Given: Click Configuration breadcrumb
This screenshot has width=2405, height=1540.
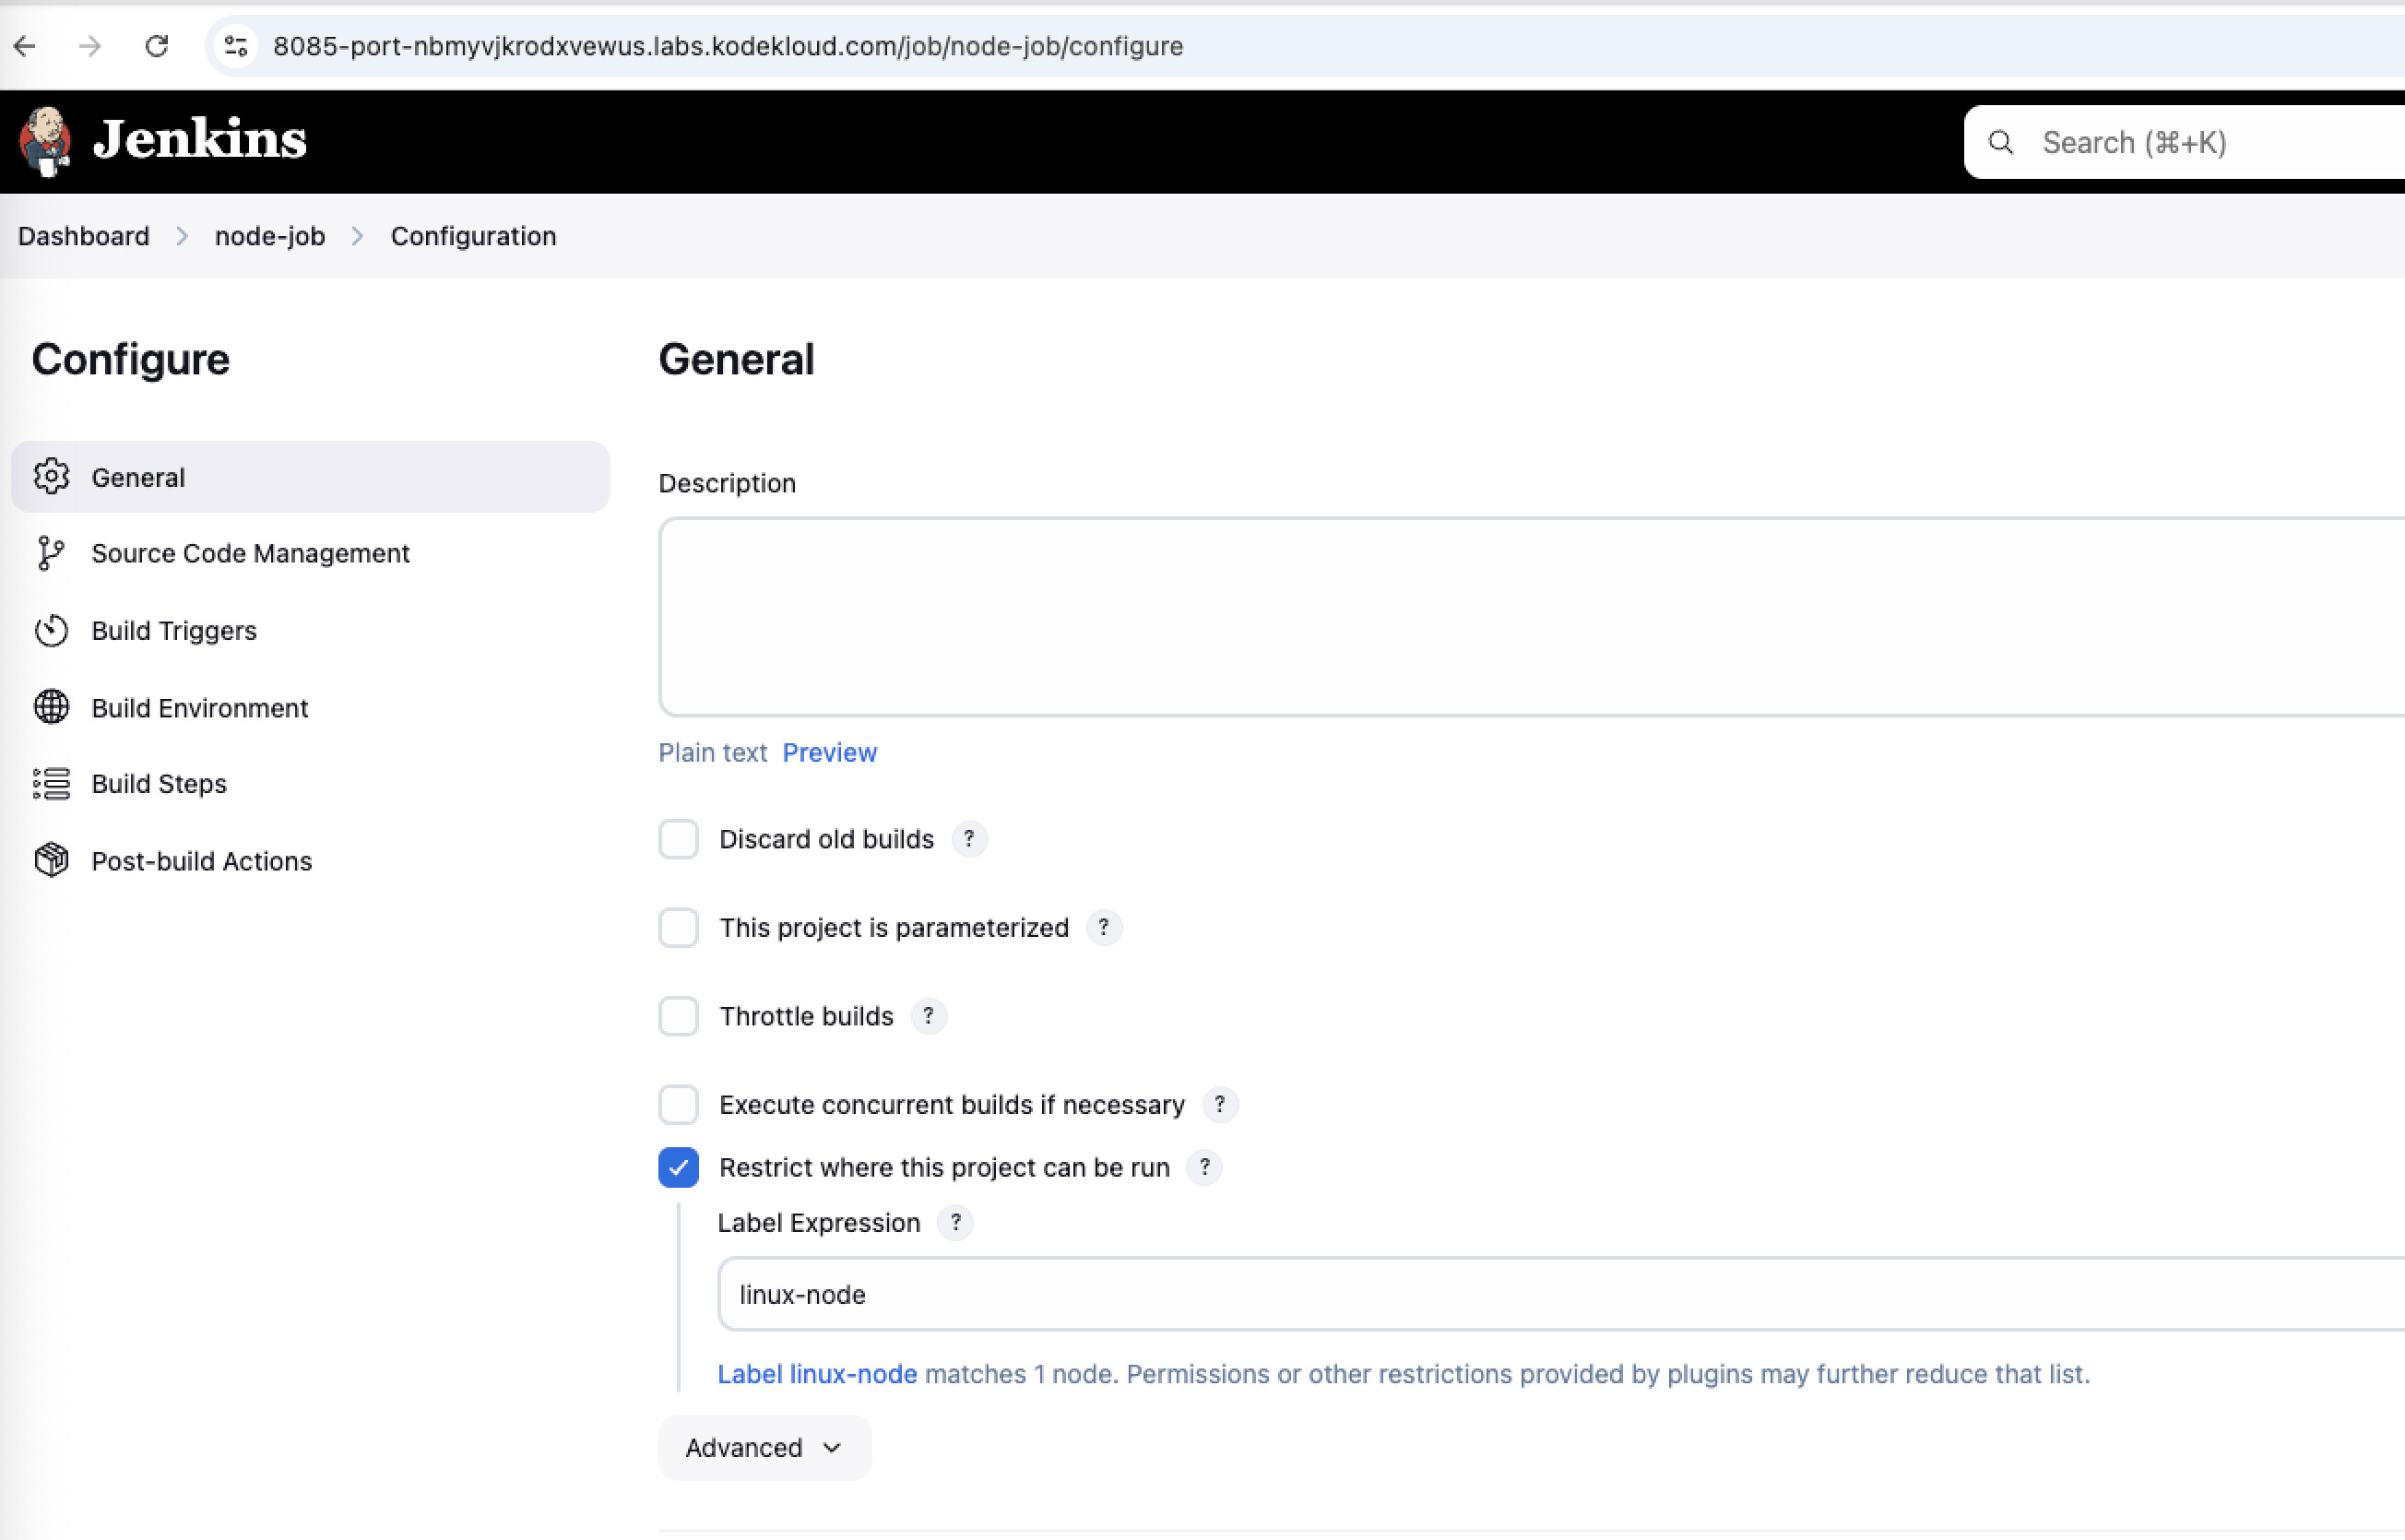Looking at the screenshot, I should coord(473,236).
